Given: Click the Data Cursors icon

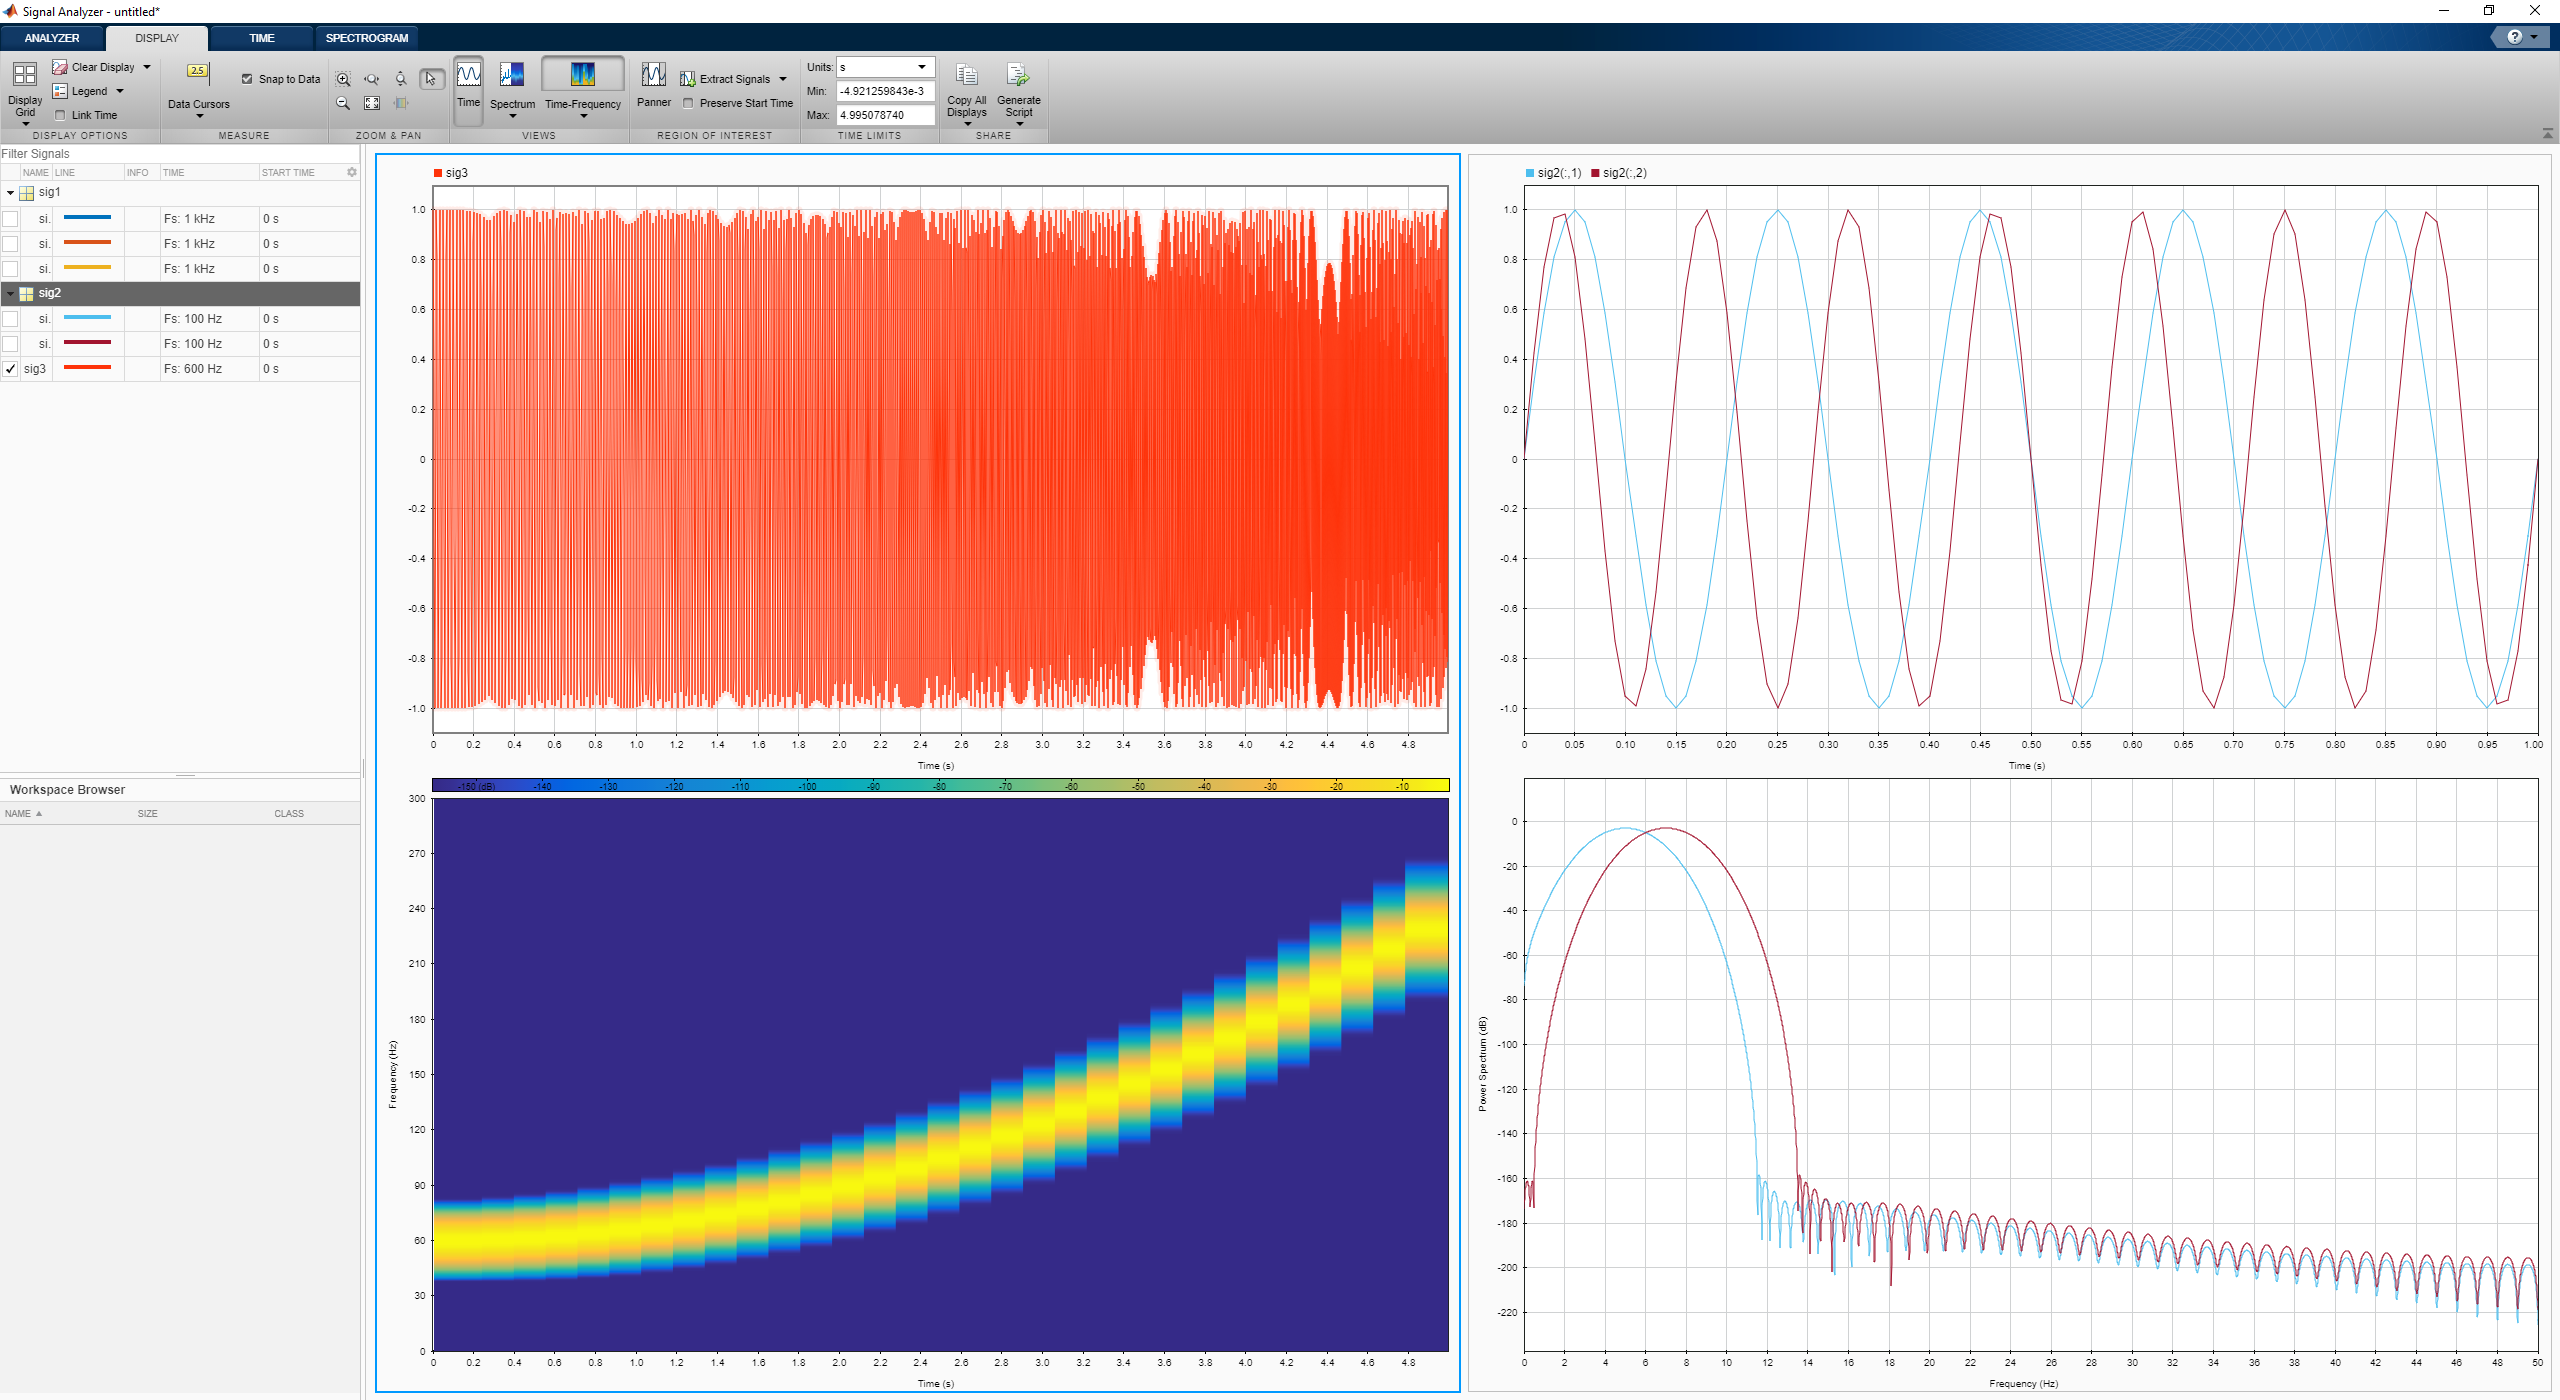Looking at the screenshot, I should [198, 71].
